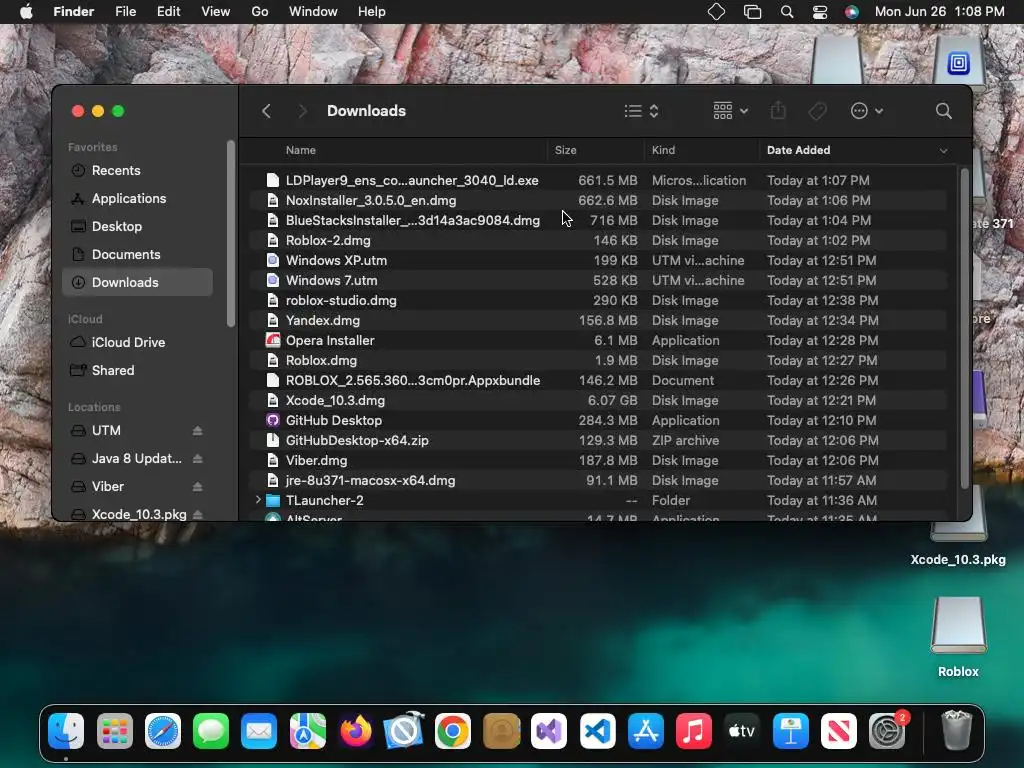Viewport: 1024px width, 768px height.
Task: Select the BlueStacksInstaller dmg file
Action: point(599,221)
